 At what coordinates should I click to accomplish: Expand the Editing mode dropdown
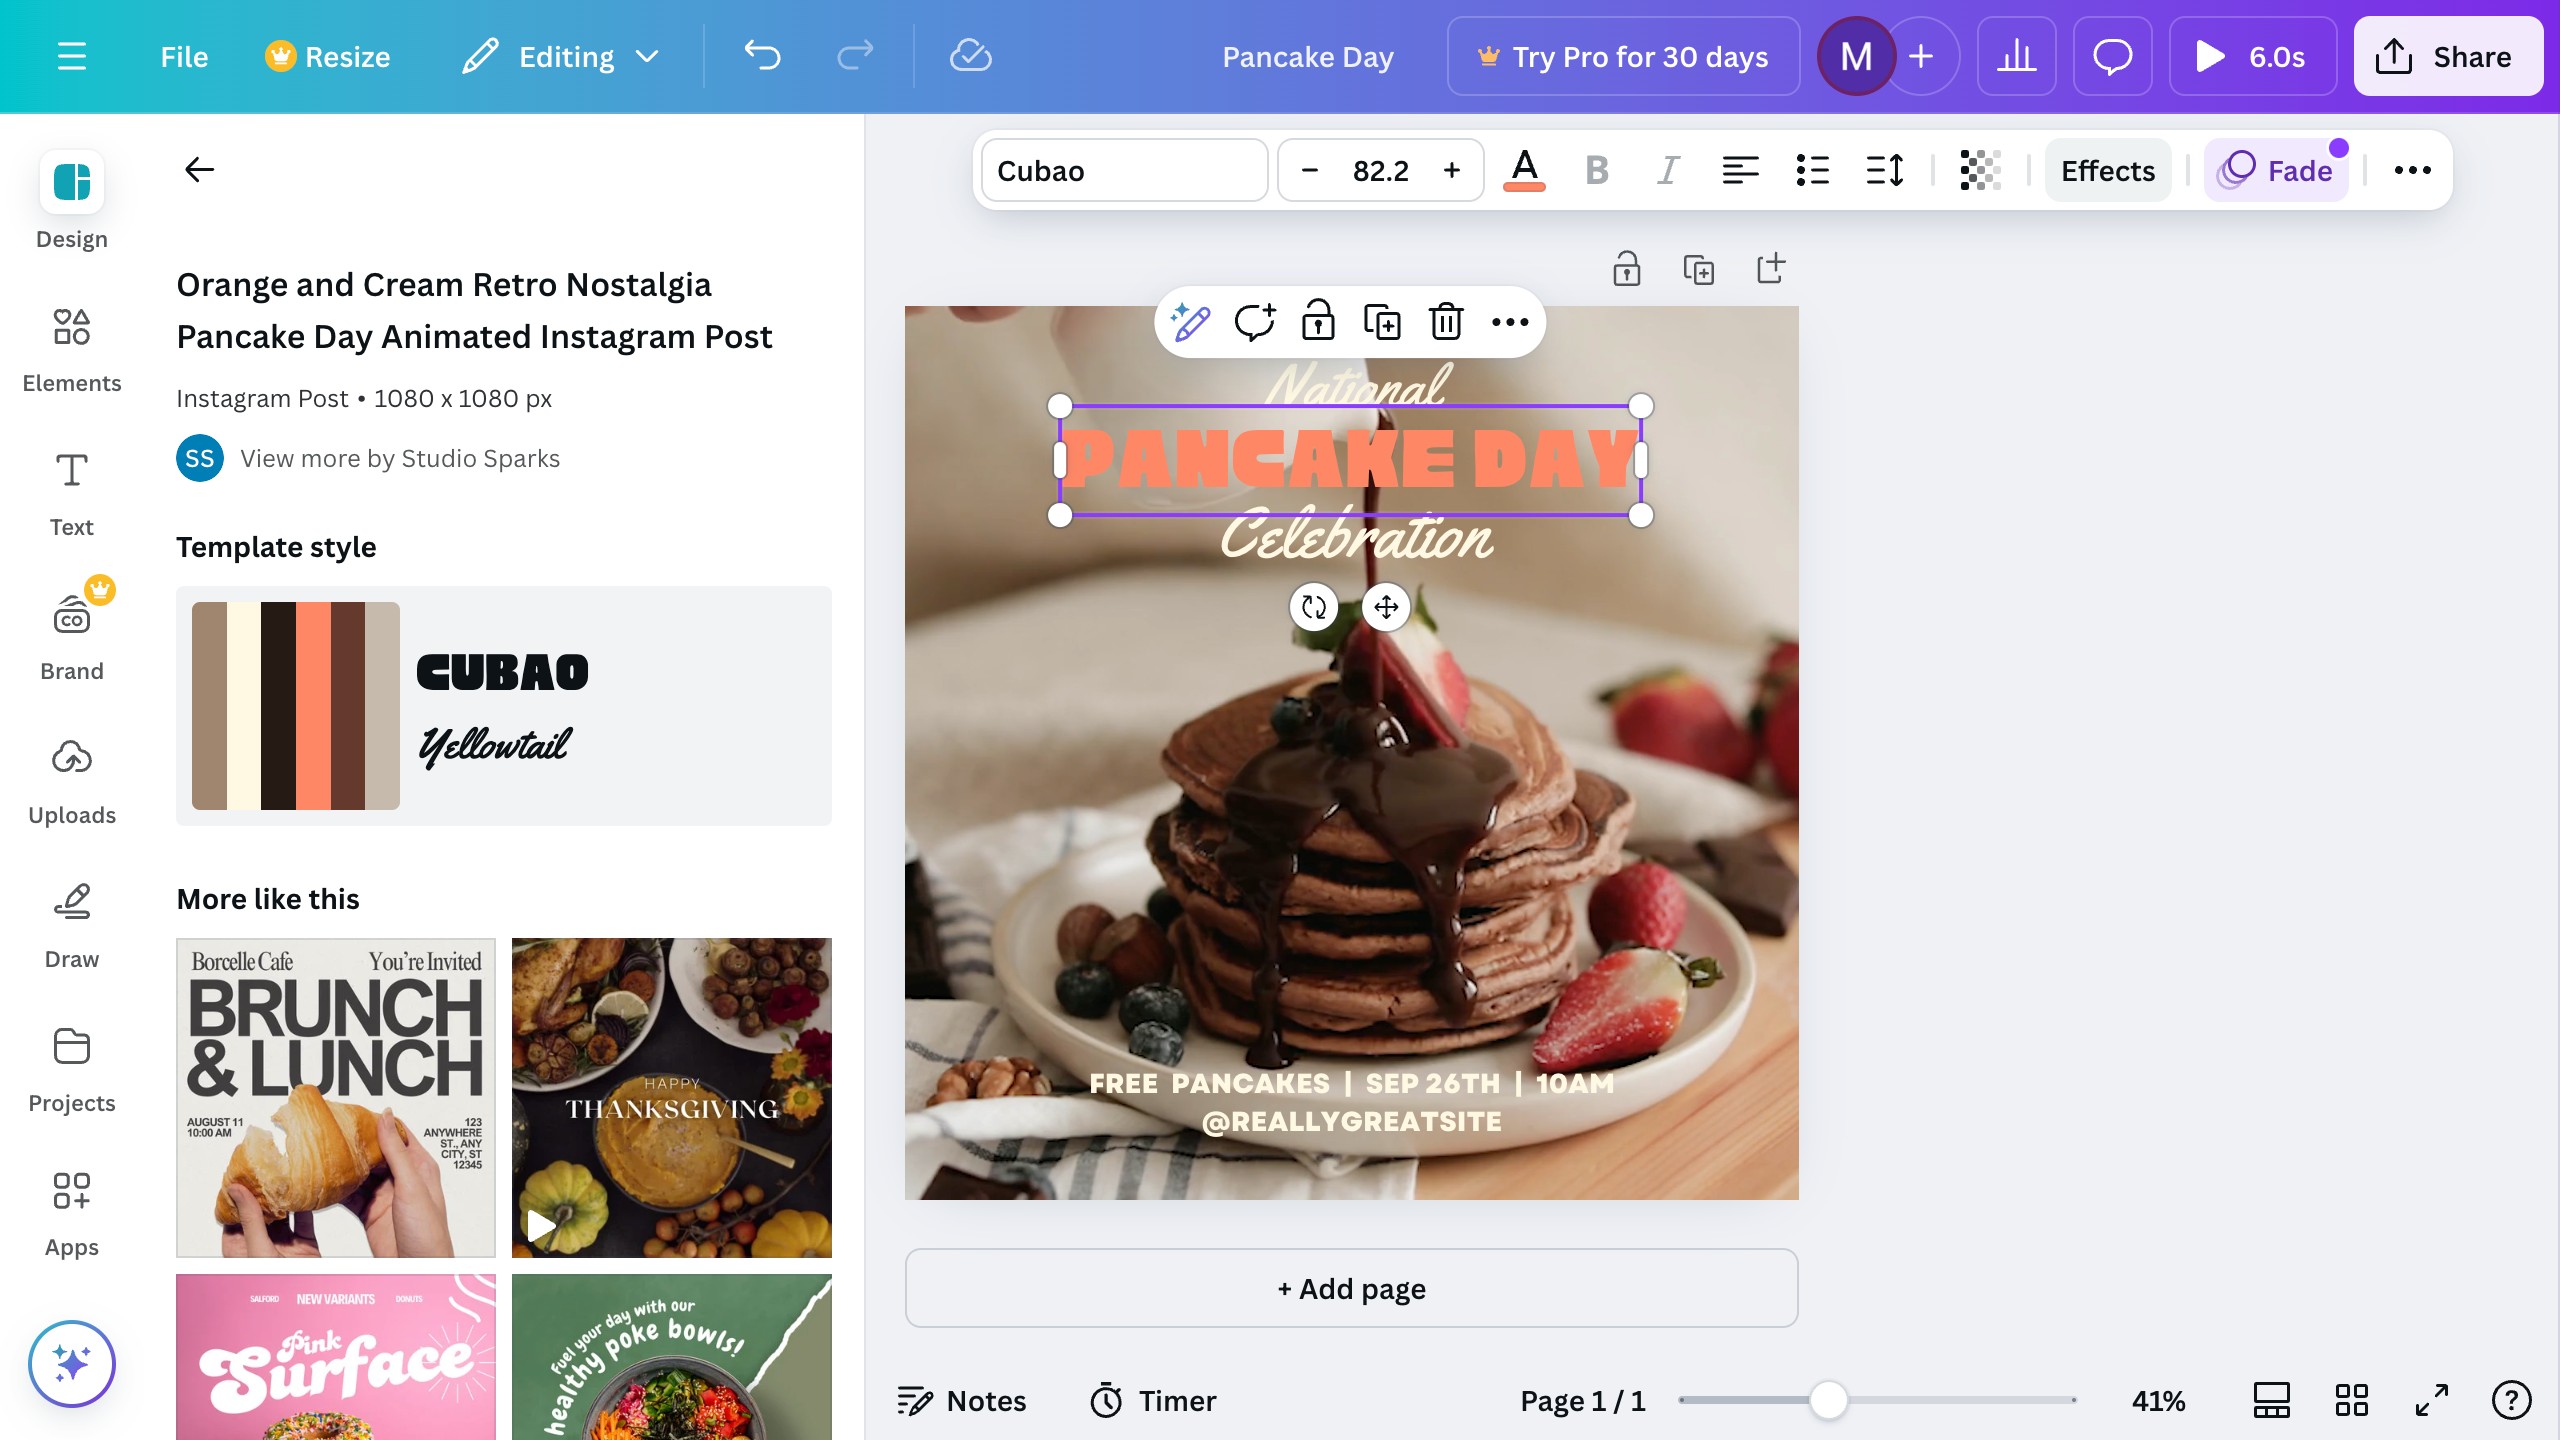(561, 57)
